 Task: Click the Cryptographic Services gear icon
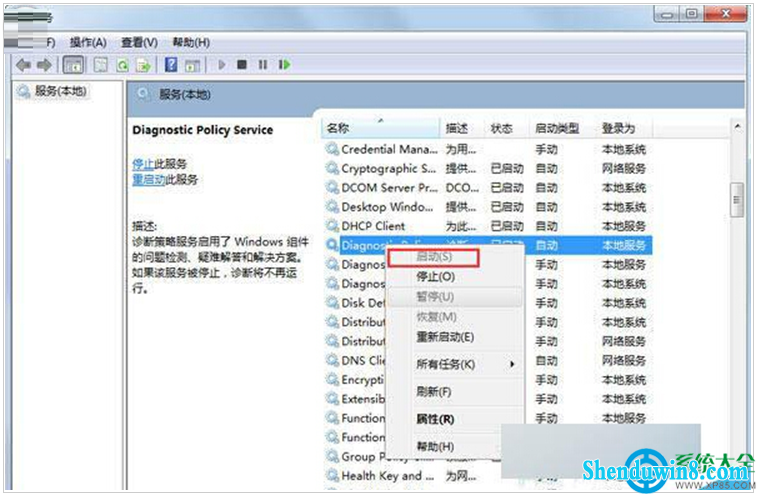click(x=332, y=168)
